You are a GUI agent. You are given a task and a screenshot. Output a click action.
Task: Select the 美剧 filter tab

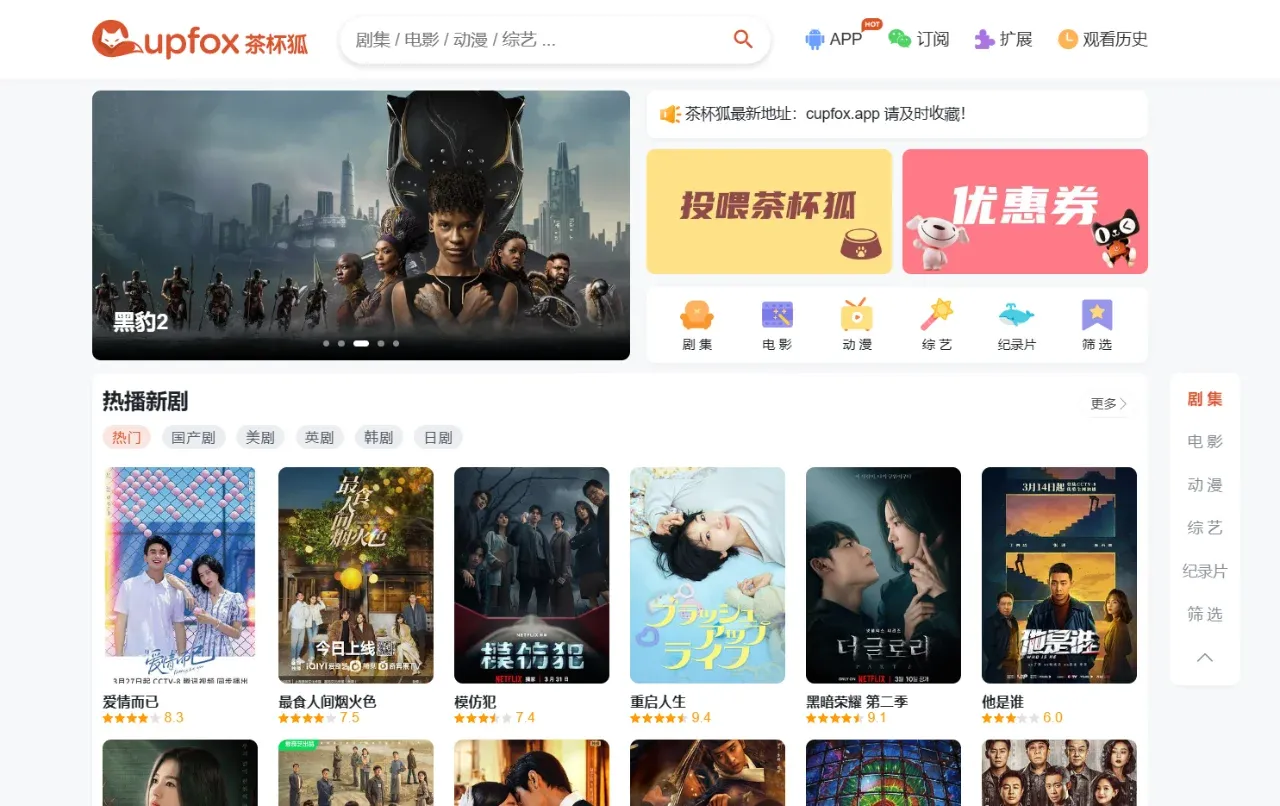click(x=260, y=437)
